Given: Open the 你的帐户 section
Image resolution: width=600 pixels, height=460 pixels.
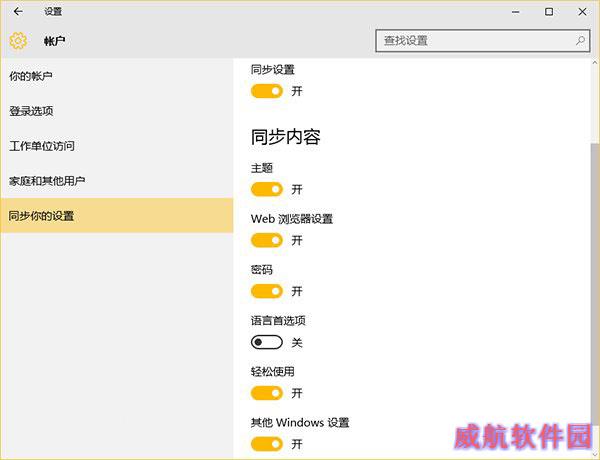Looking at the screenshot, I should point(117,76).
